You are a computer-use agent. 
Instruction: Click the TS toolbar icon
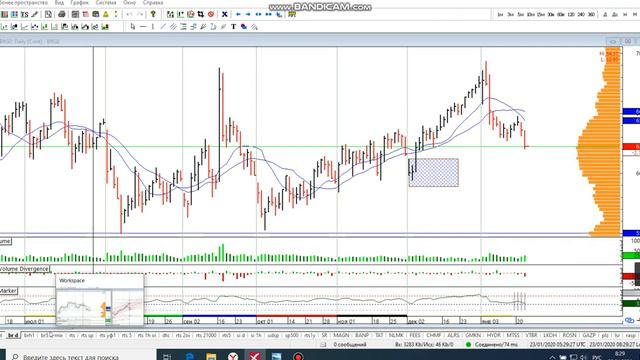click(24, 14)
